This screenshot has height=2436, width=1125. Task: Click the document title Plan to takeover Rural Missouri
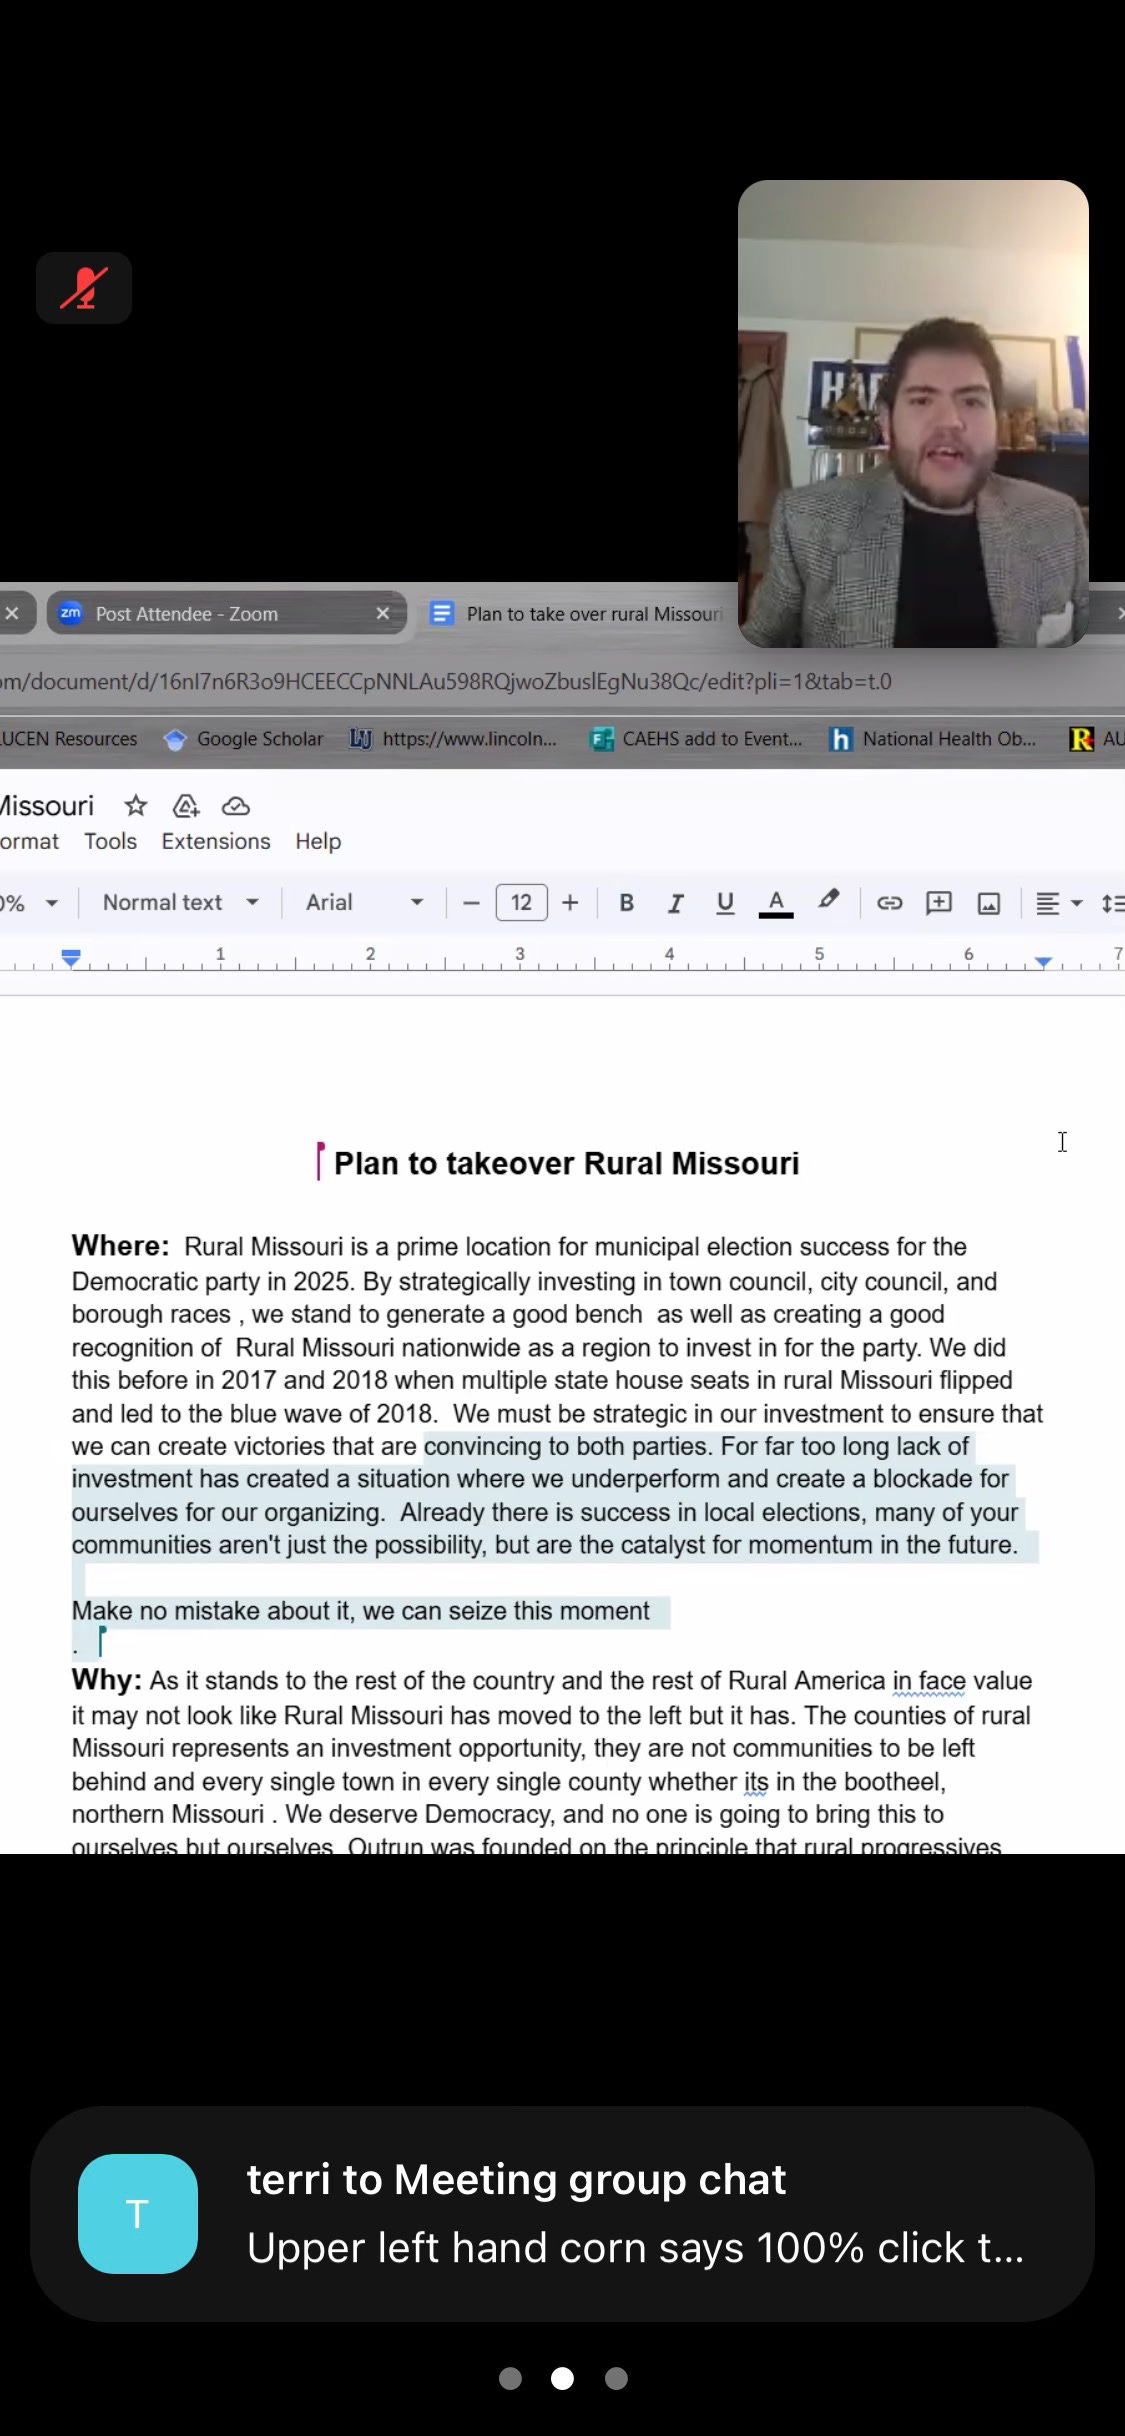(566, 1163)
